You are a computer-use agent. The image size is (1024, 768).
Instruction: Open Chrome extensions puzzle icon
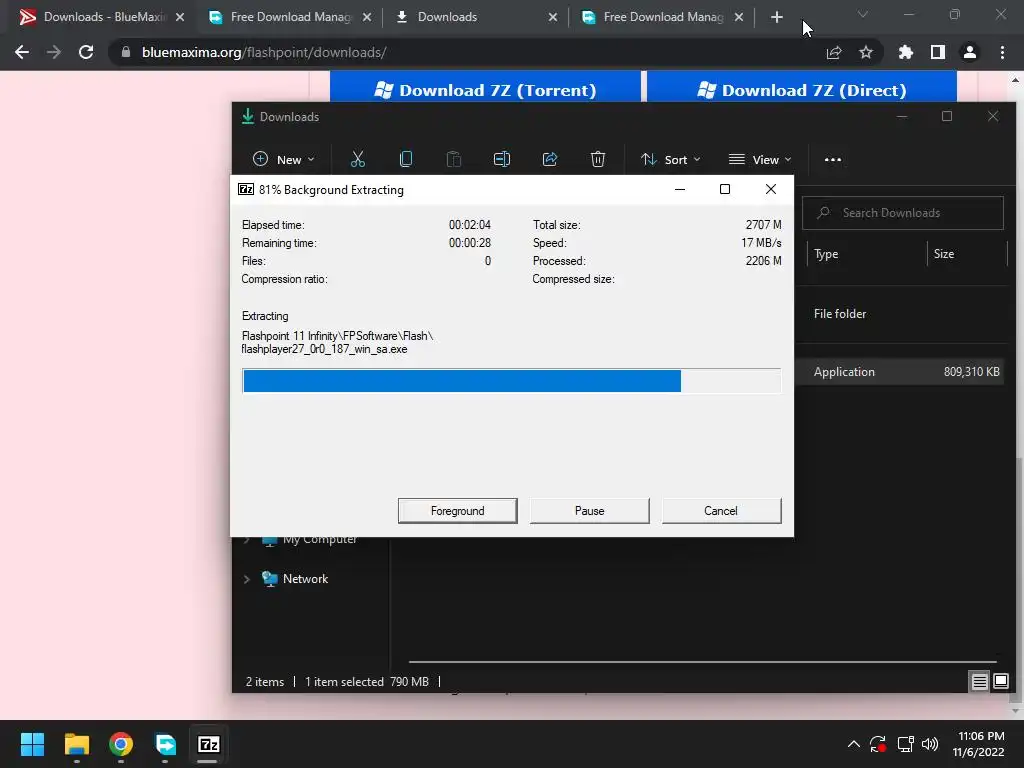coord(905,52)
